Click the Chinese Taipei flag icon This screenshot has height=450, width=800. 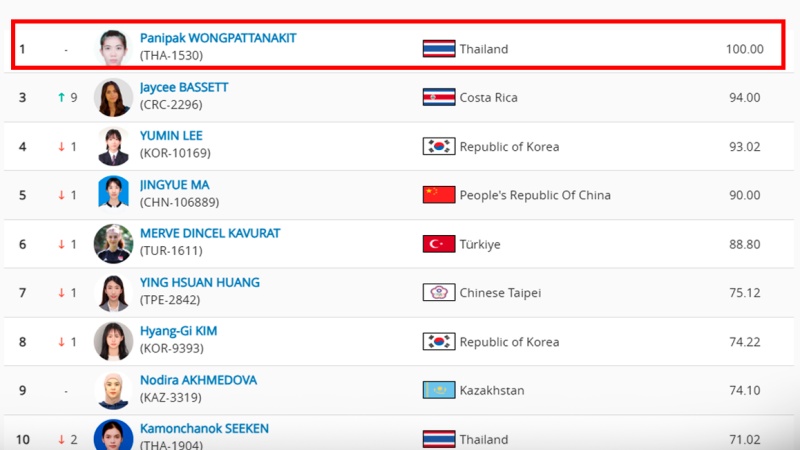pyautogui.click(x=439, y=292)
